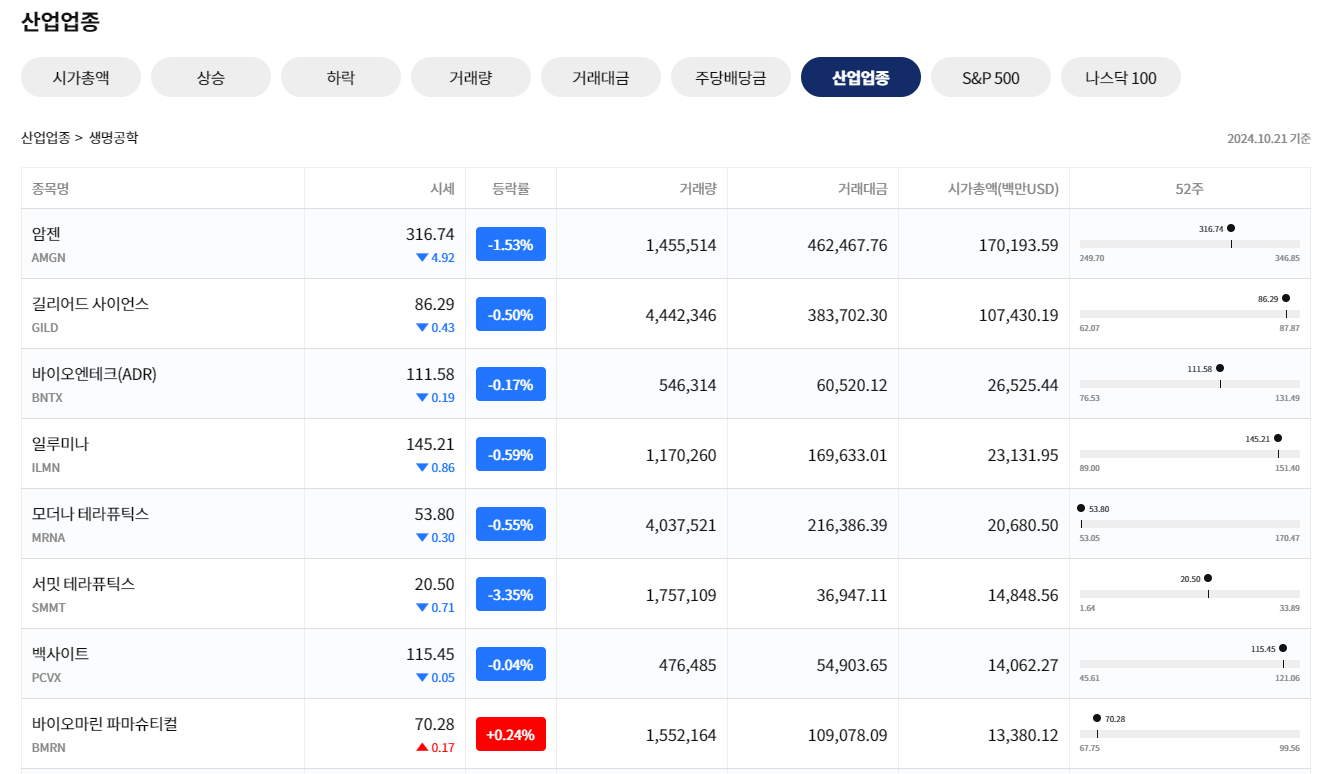Switch to the 나스닥 100 tab

(1121, 77)
